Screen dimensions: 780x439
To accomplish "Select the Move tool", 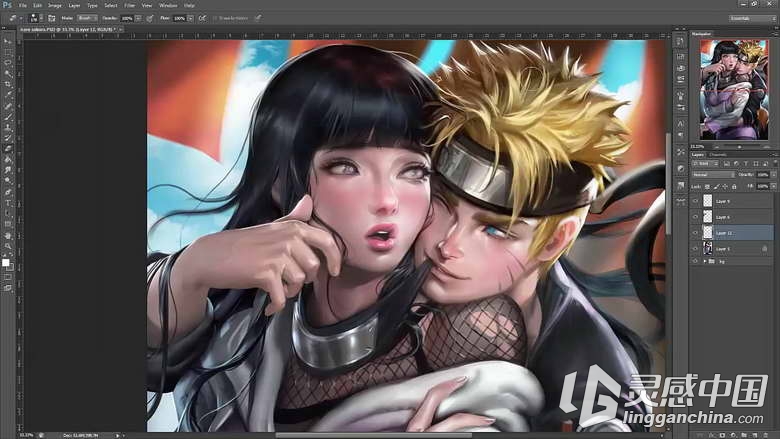I will pyautogui.click(x=7, y=42).
